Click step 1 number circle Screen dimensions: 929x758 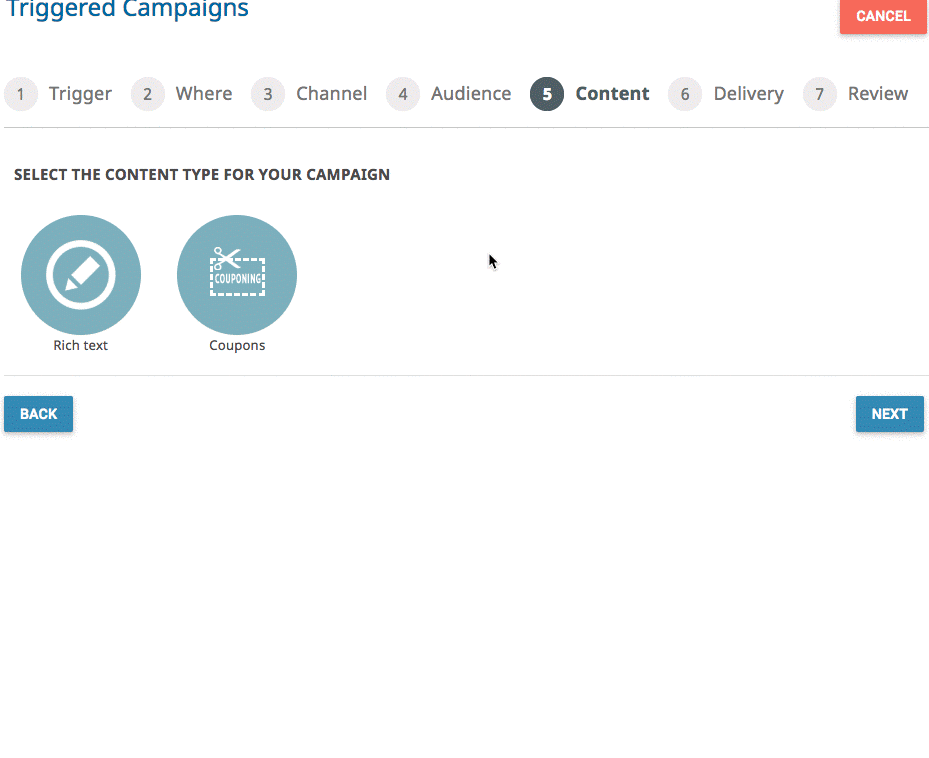click(x=21, y=94)
